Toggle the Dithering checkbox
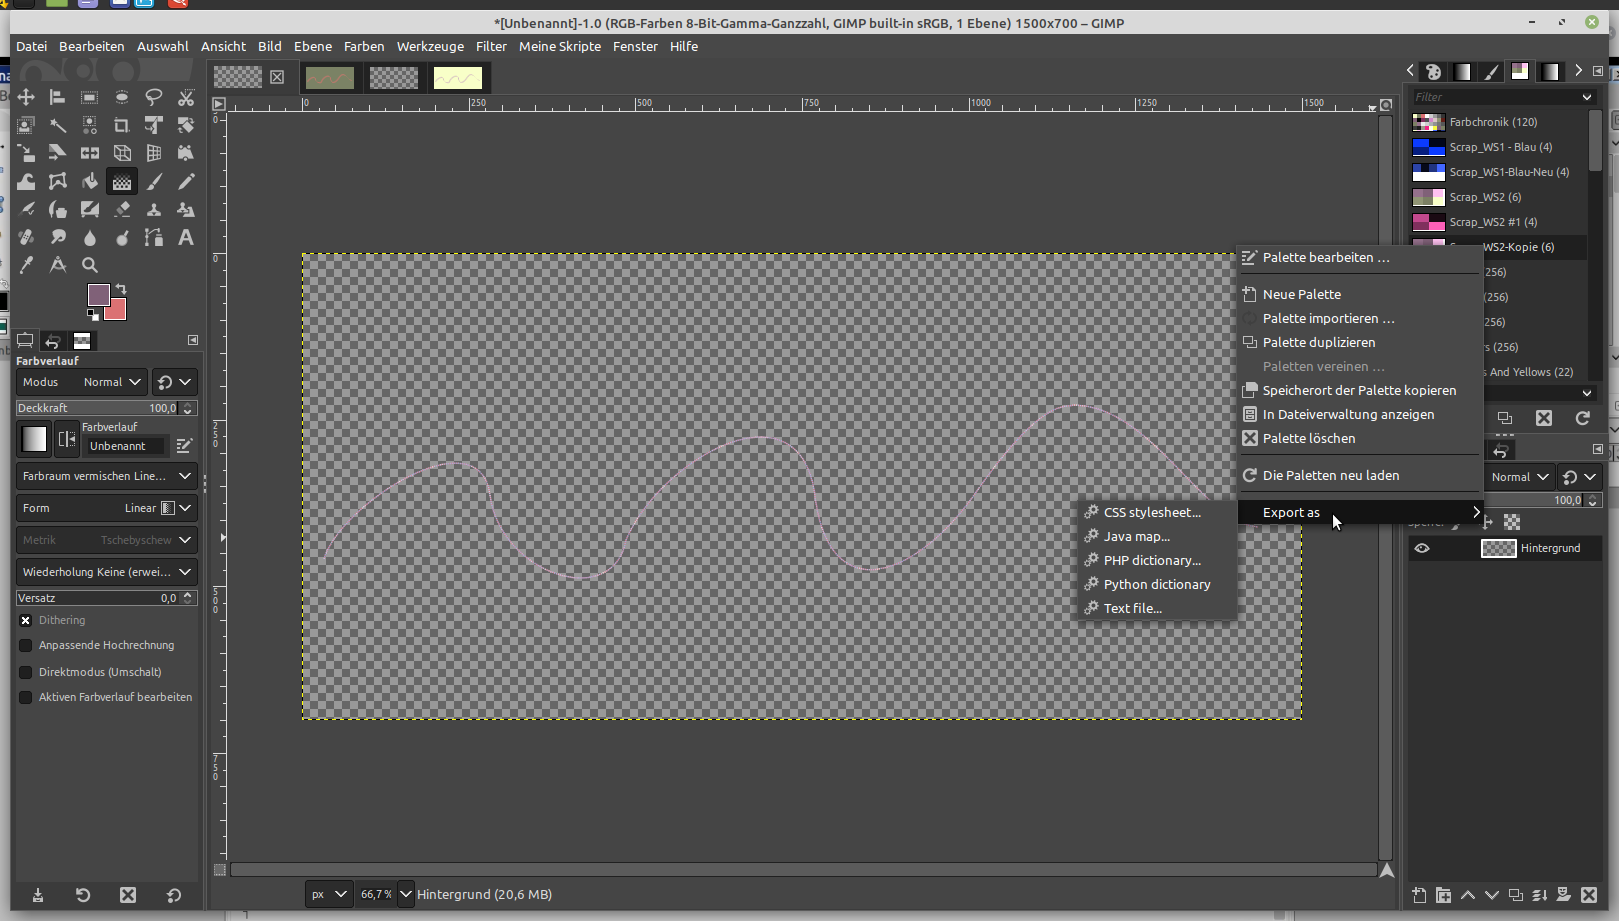 click(26, 620)
